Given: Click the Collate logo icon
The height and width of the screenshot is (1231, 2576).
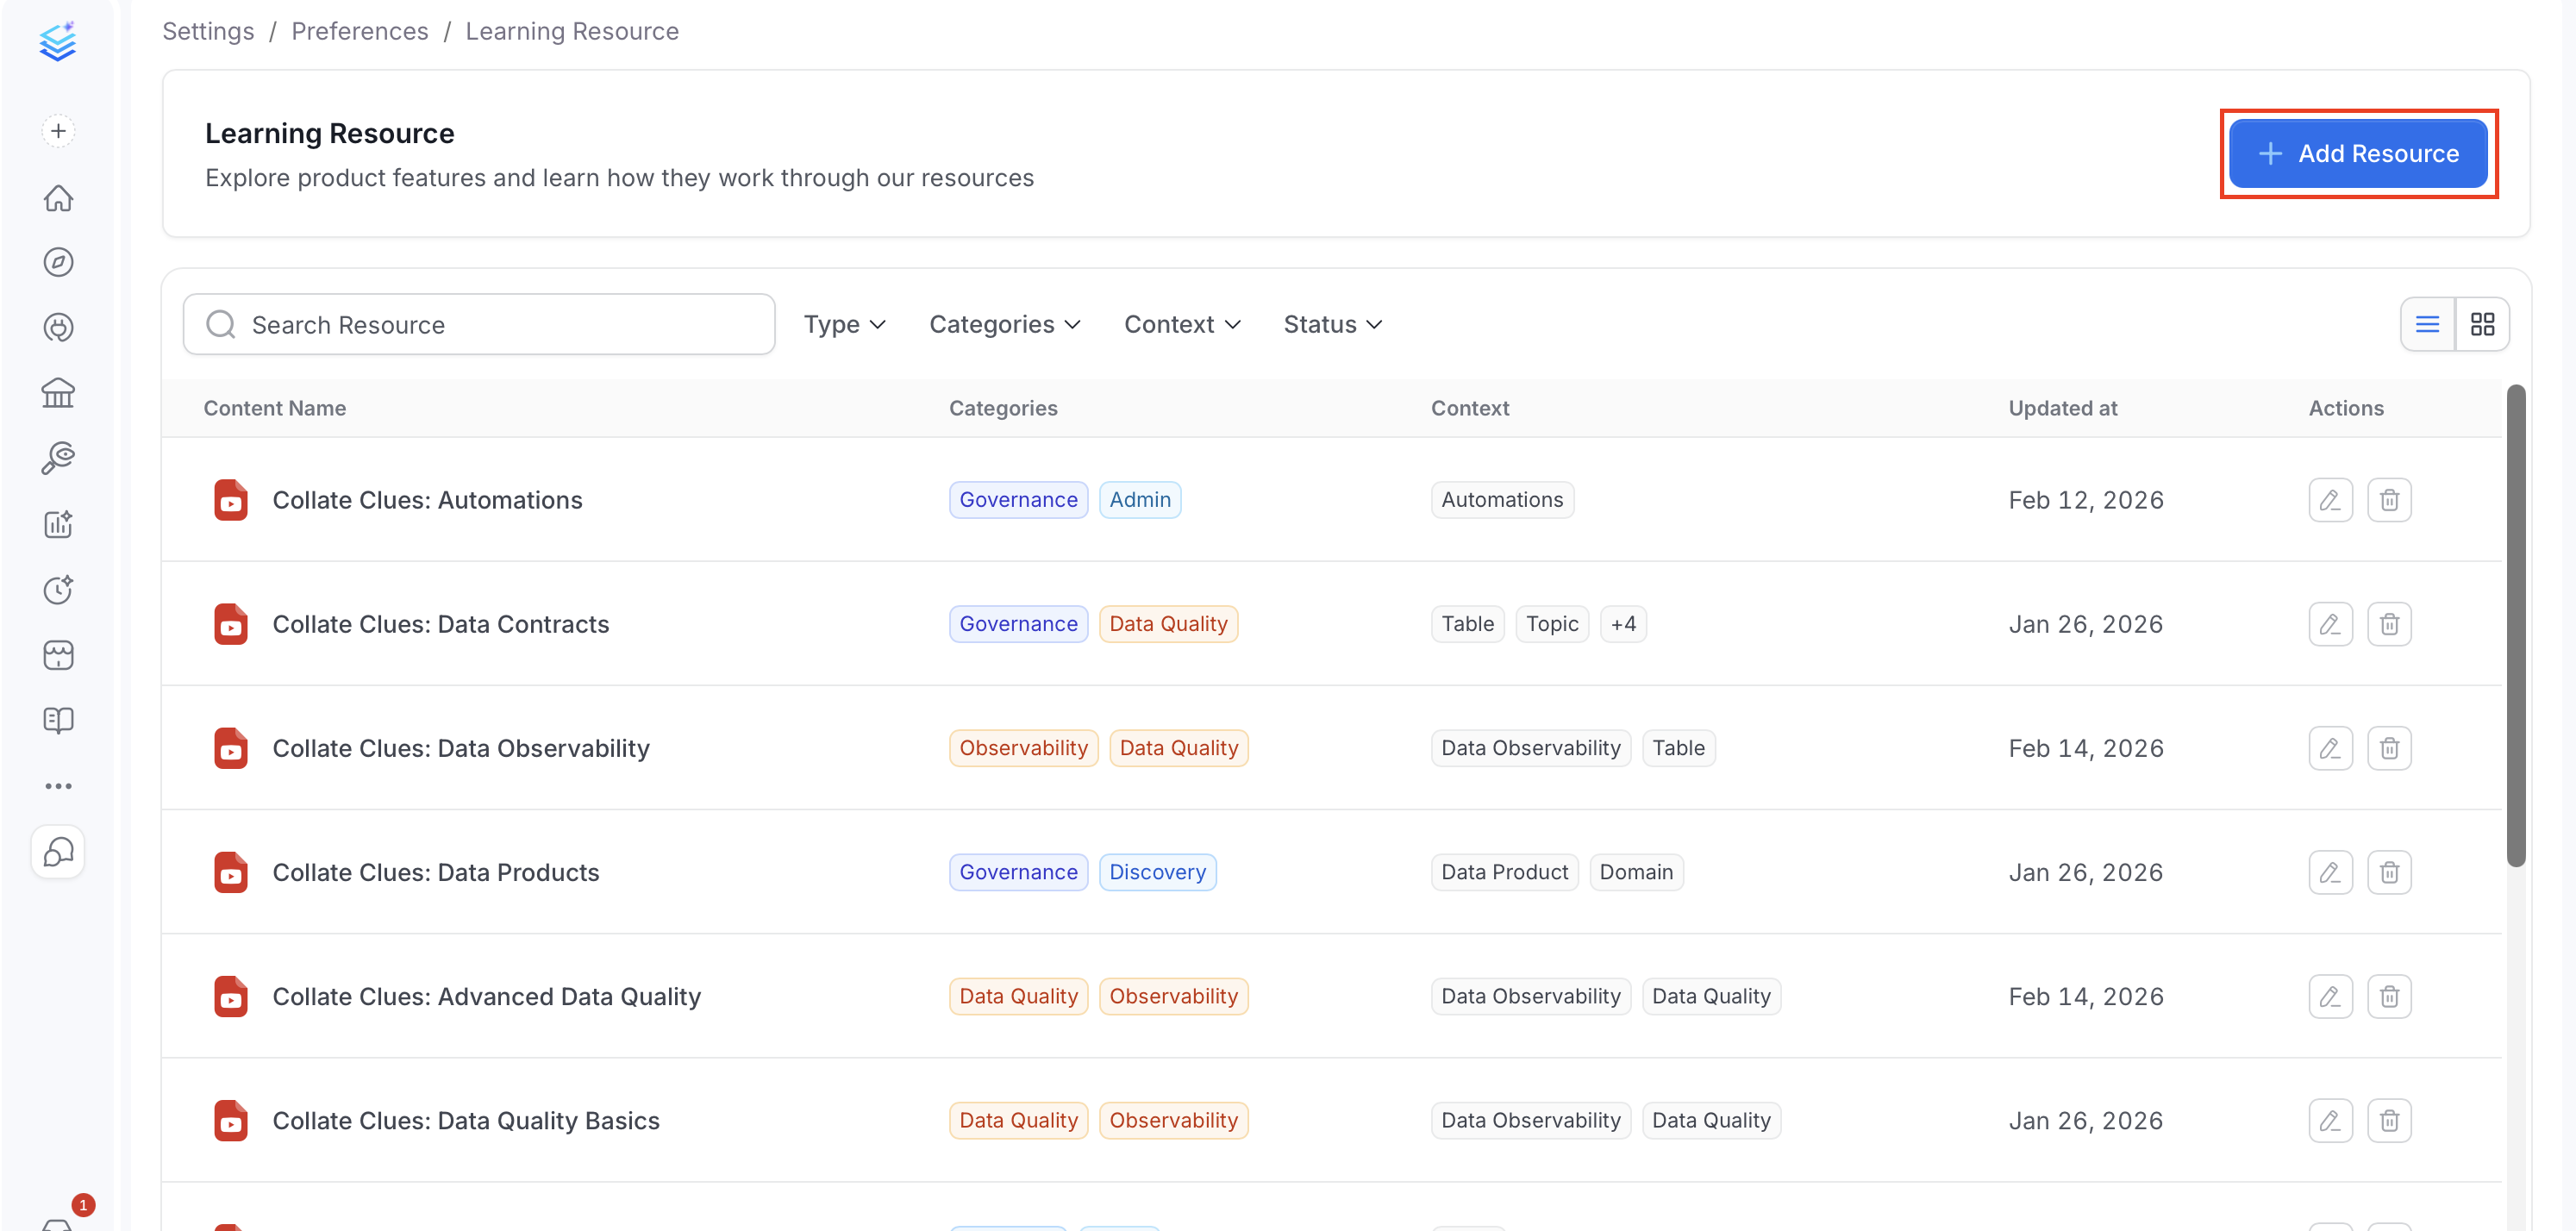Looking at the screenshot, I should (x=58, y=41).
